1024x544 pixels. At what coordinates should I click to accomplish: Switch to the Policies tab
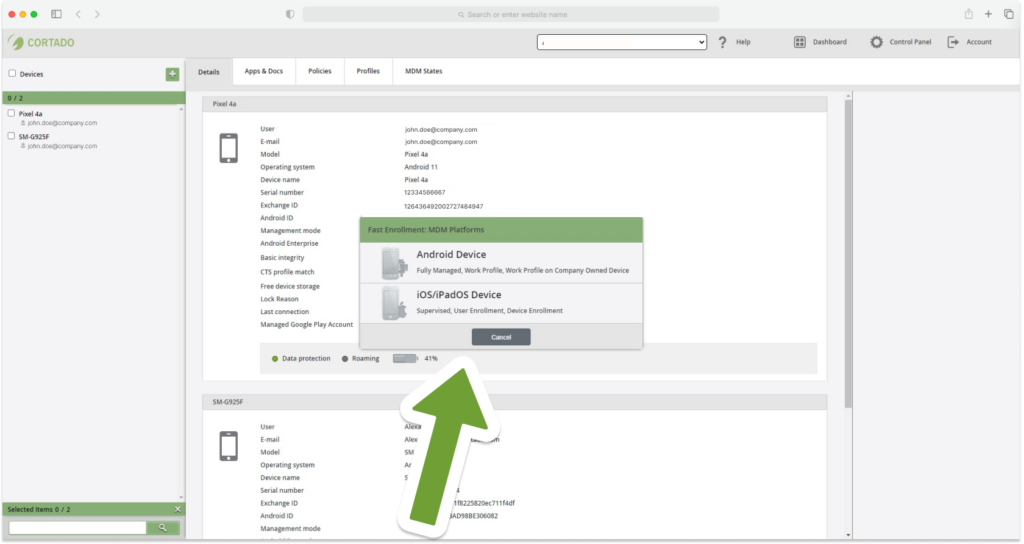320,71
